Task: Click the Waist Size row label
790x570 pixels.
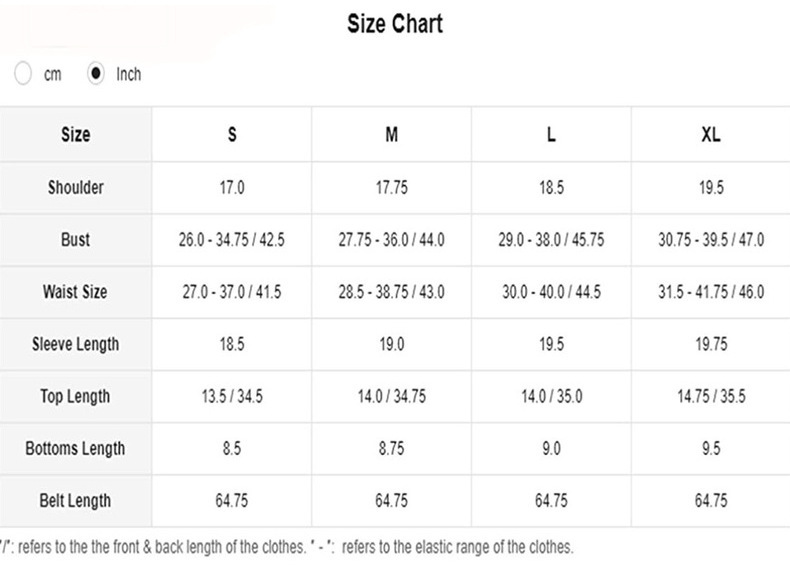Action: coord(76,292)
